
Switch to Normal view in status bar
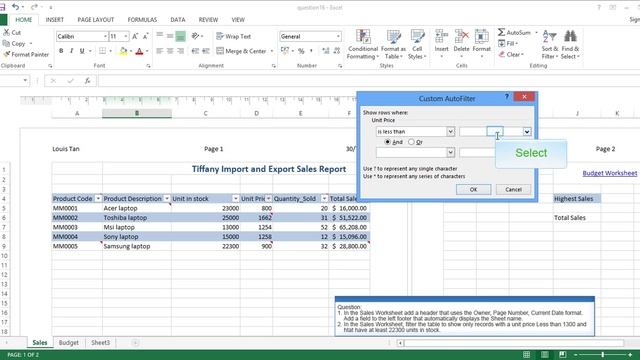[x=527, y=355]
